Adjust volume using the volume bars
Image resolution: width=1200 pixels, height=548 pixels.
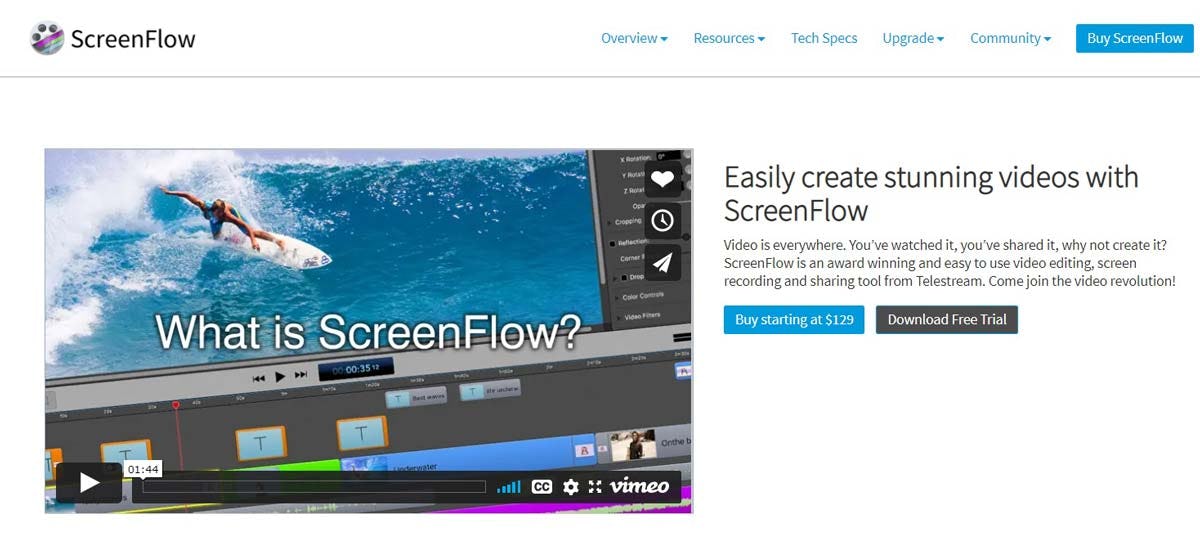click(x=509, y=487)
